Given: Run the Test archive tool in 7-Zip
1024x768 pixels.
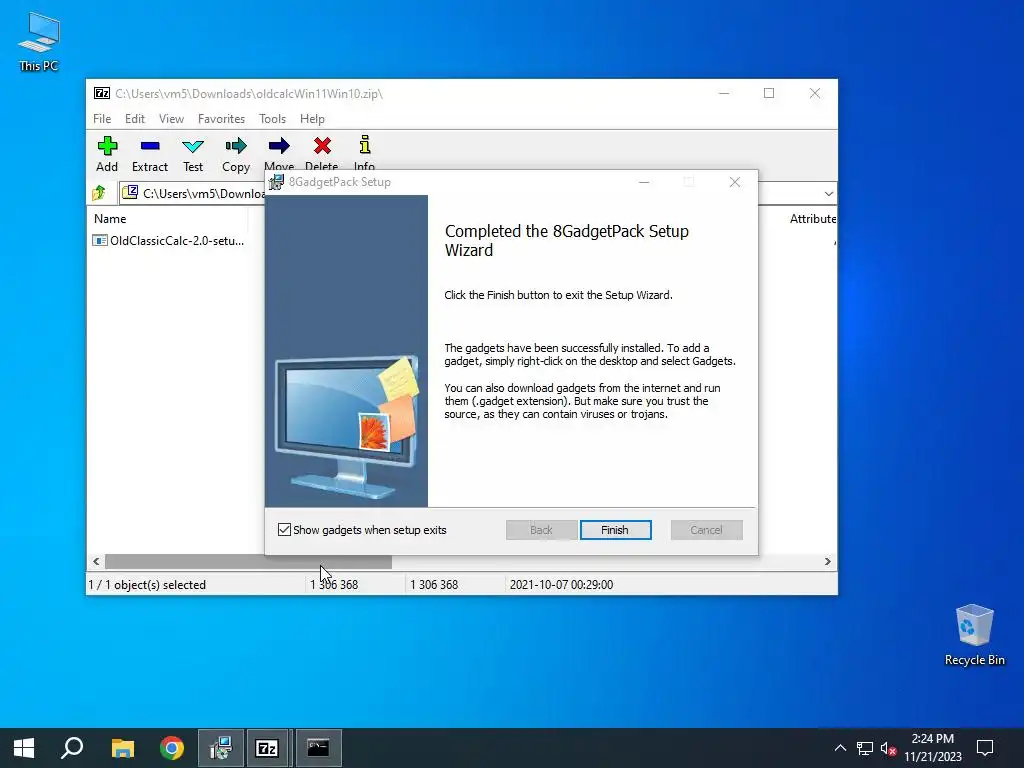Looking at the screenshot, I should point(193,146).
